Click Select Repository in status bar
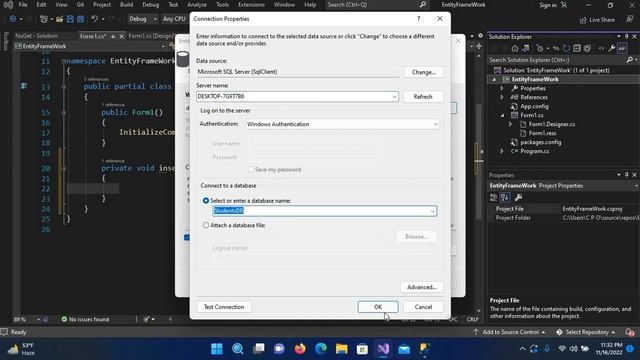The height and width of the screenshot is (360, 640). pos(586,332)
